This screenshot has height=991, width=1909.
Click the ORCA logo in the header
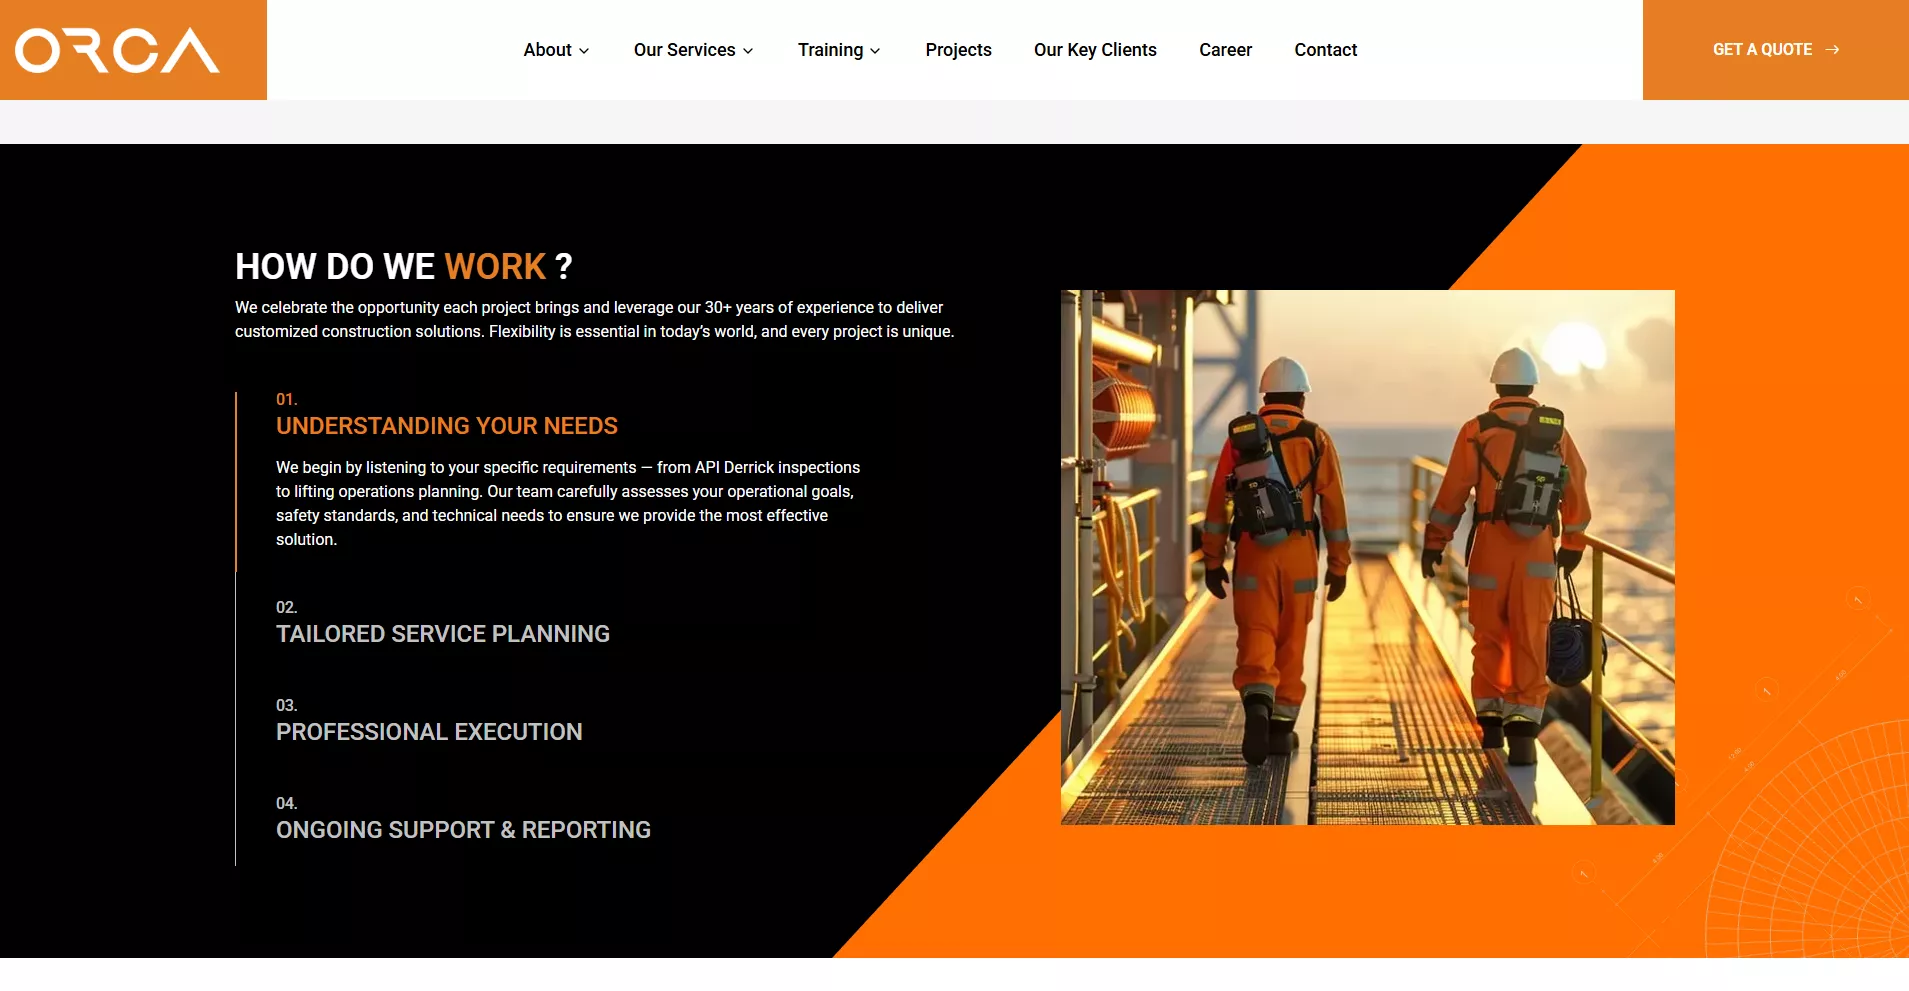(x=118, y=50)
